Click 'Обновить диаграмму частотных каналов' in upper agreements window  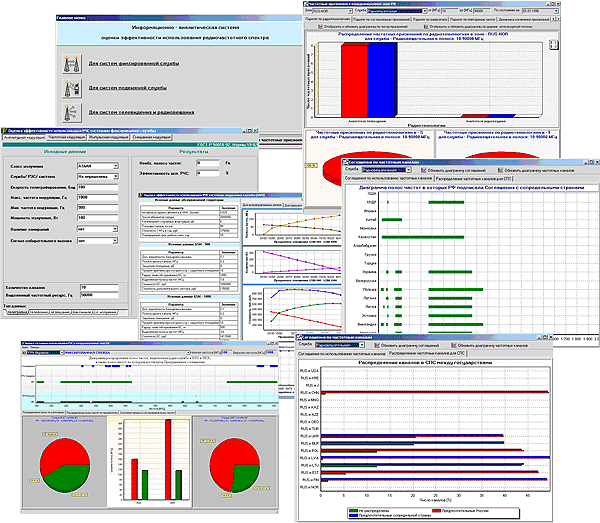[536, 170]
